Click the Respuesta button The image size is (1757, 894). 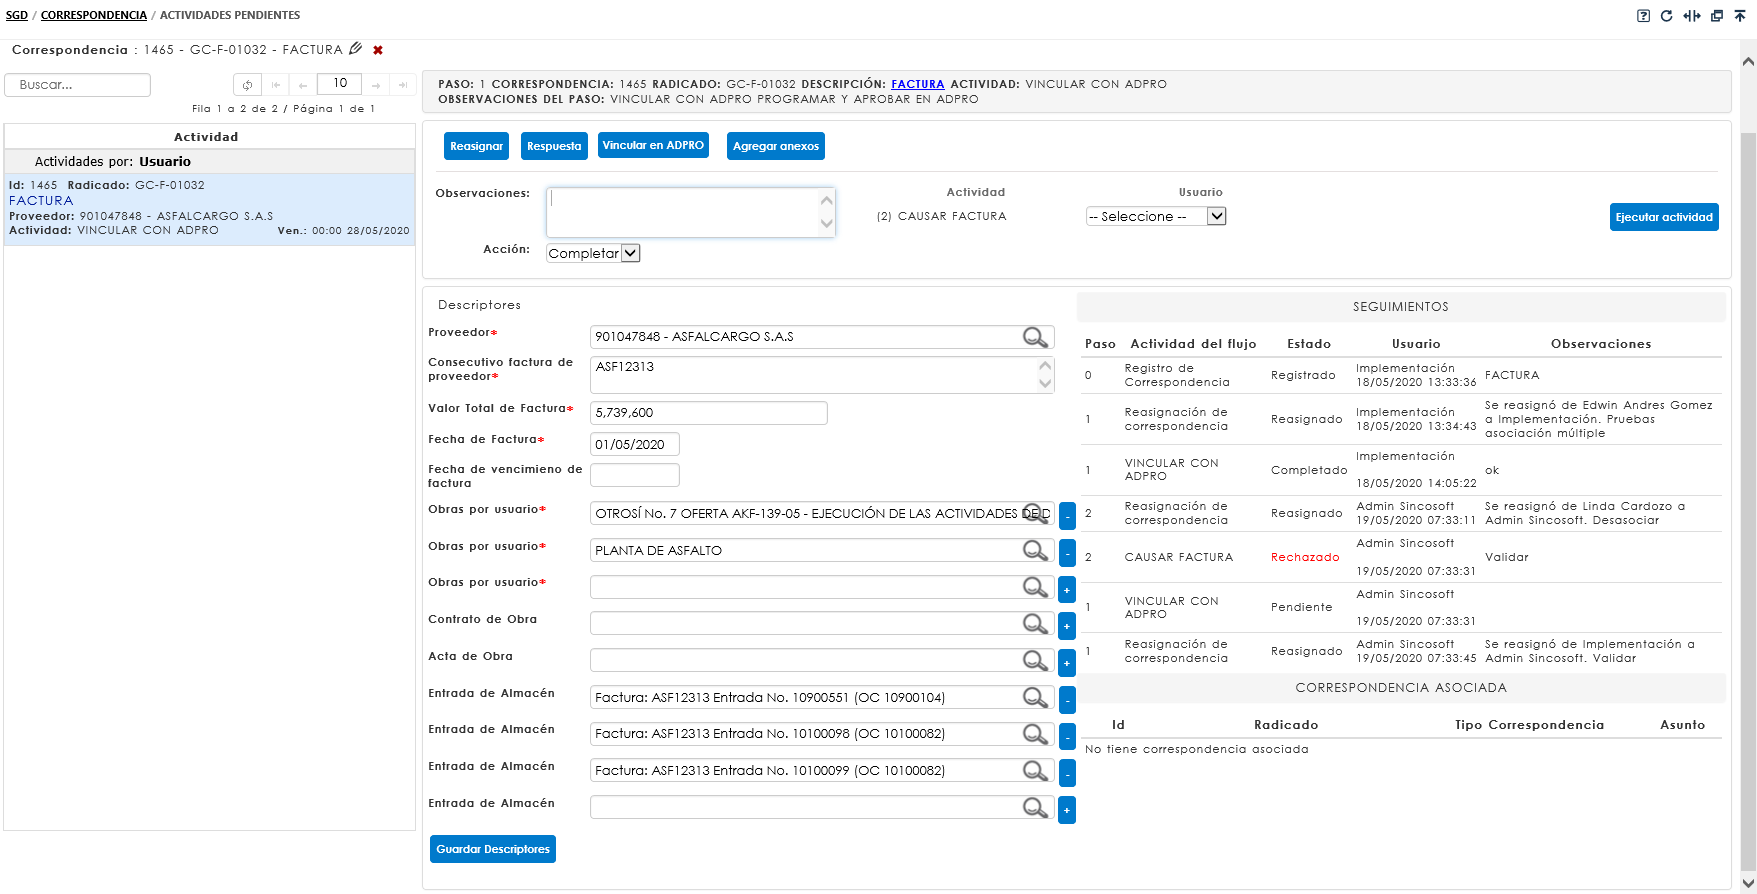(554, 146)
